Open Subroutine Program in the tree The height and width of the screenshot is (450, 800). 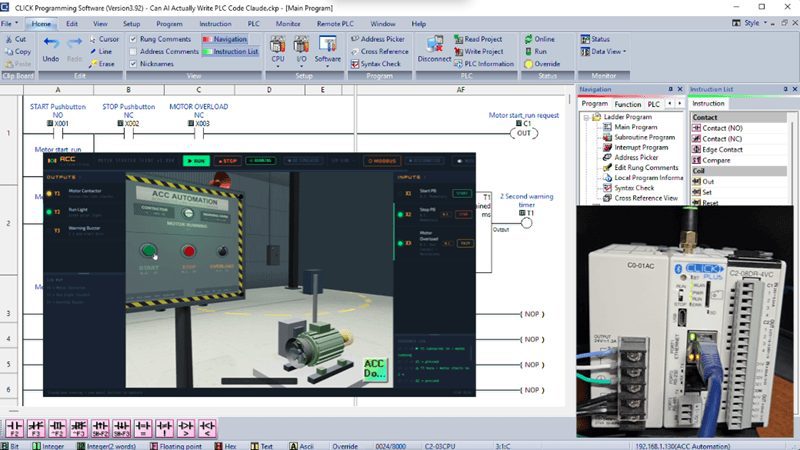coord(639,137)
